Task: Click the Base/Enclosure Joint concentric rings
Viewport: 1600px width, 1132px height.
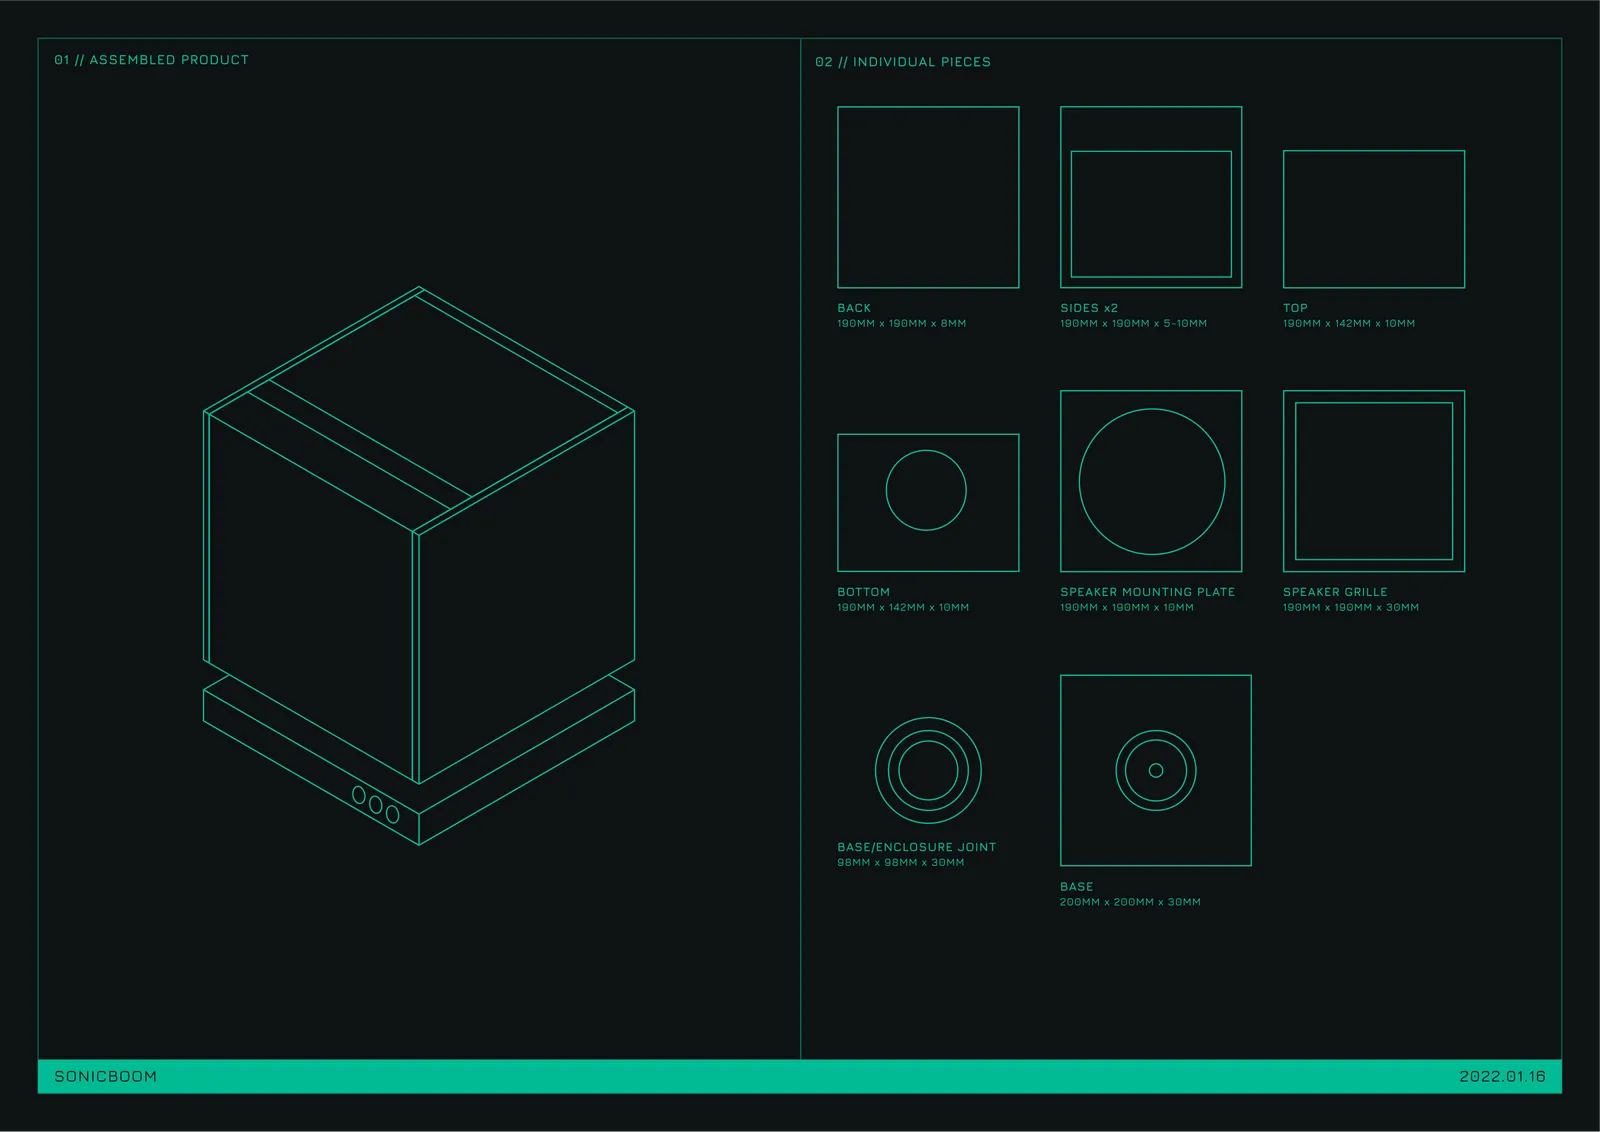Action: coord(928,771)
